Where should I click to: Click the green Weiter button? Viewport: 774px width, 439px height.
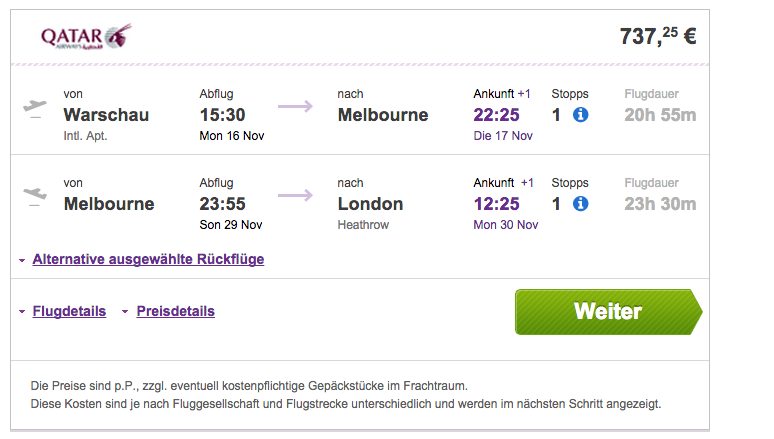click(608, 312)
